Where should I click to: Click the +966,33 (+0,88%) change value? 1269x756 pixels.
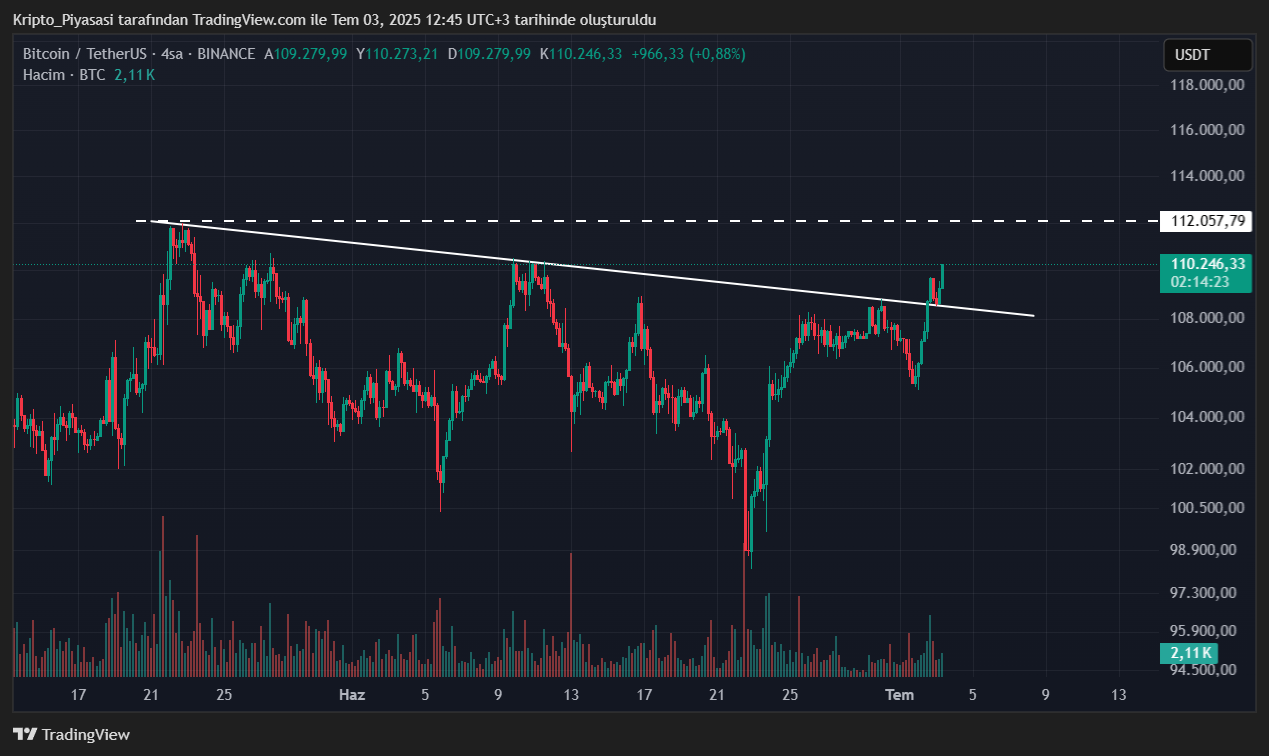click(688, 54)
